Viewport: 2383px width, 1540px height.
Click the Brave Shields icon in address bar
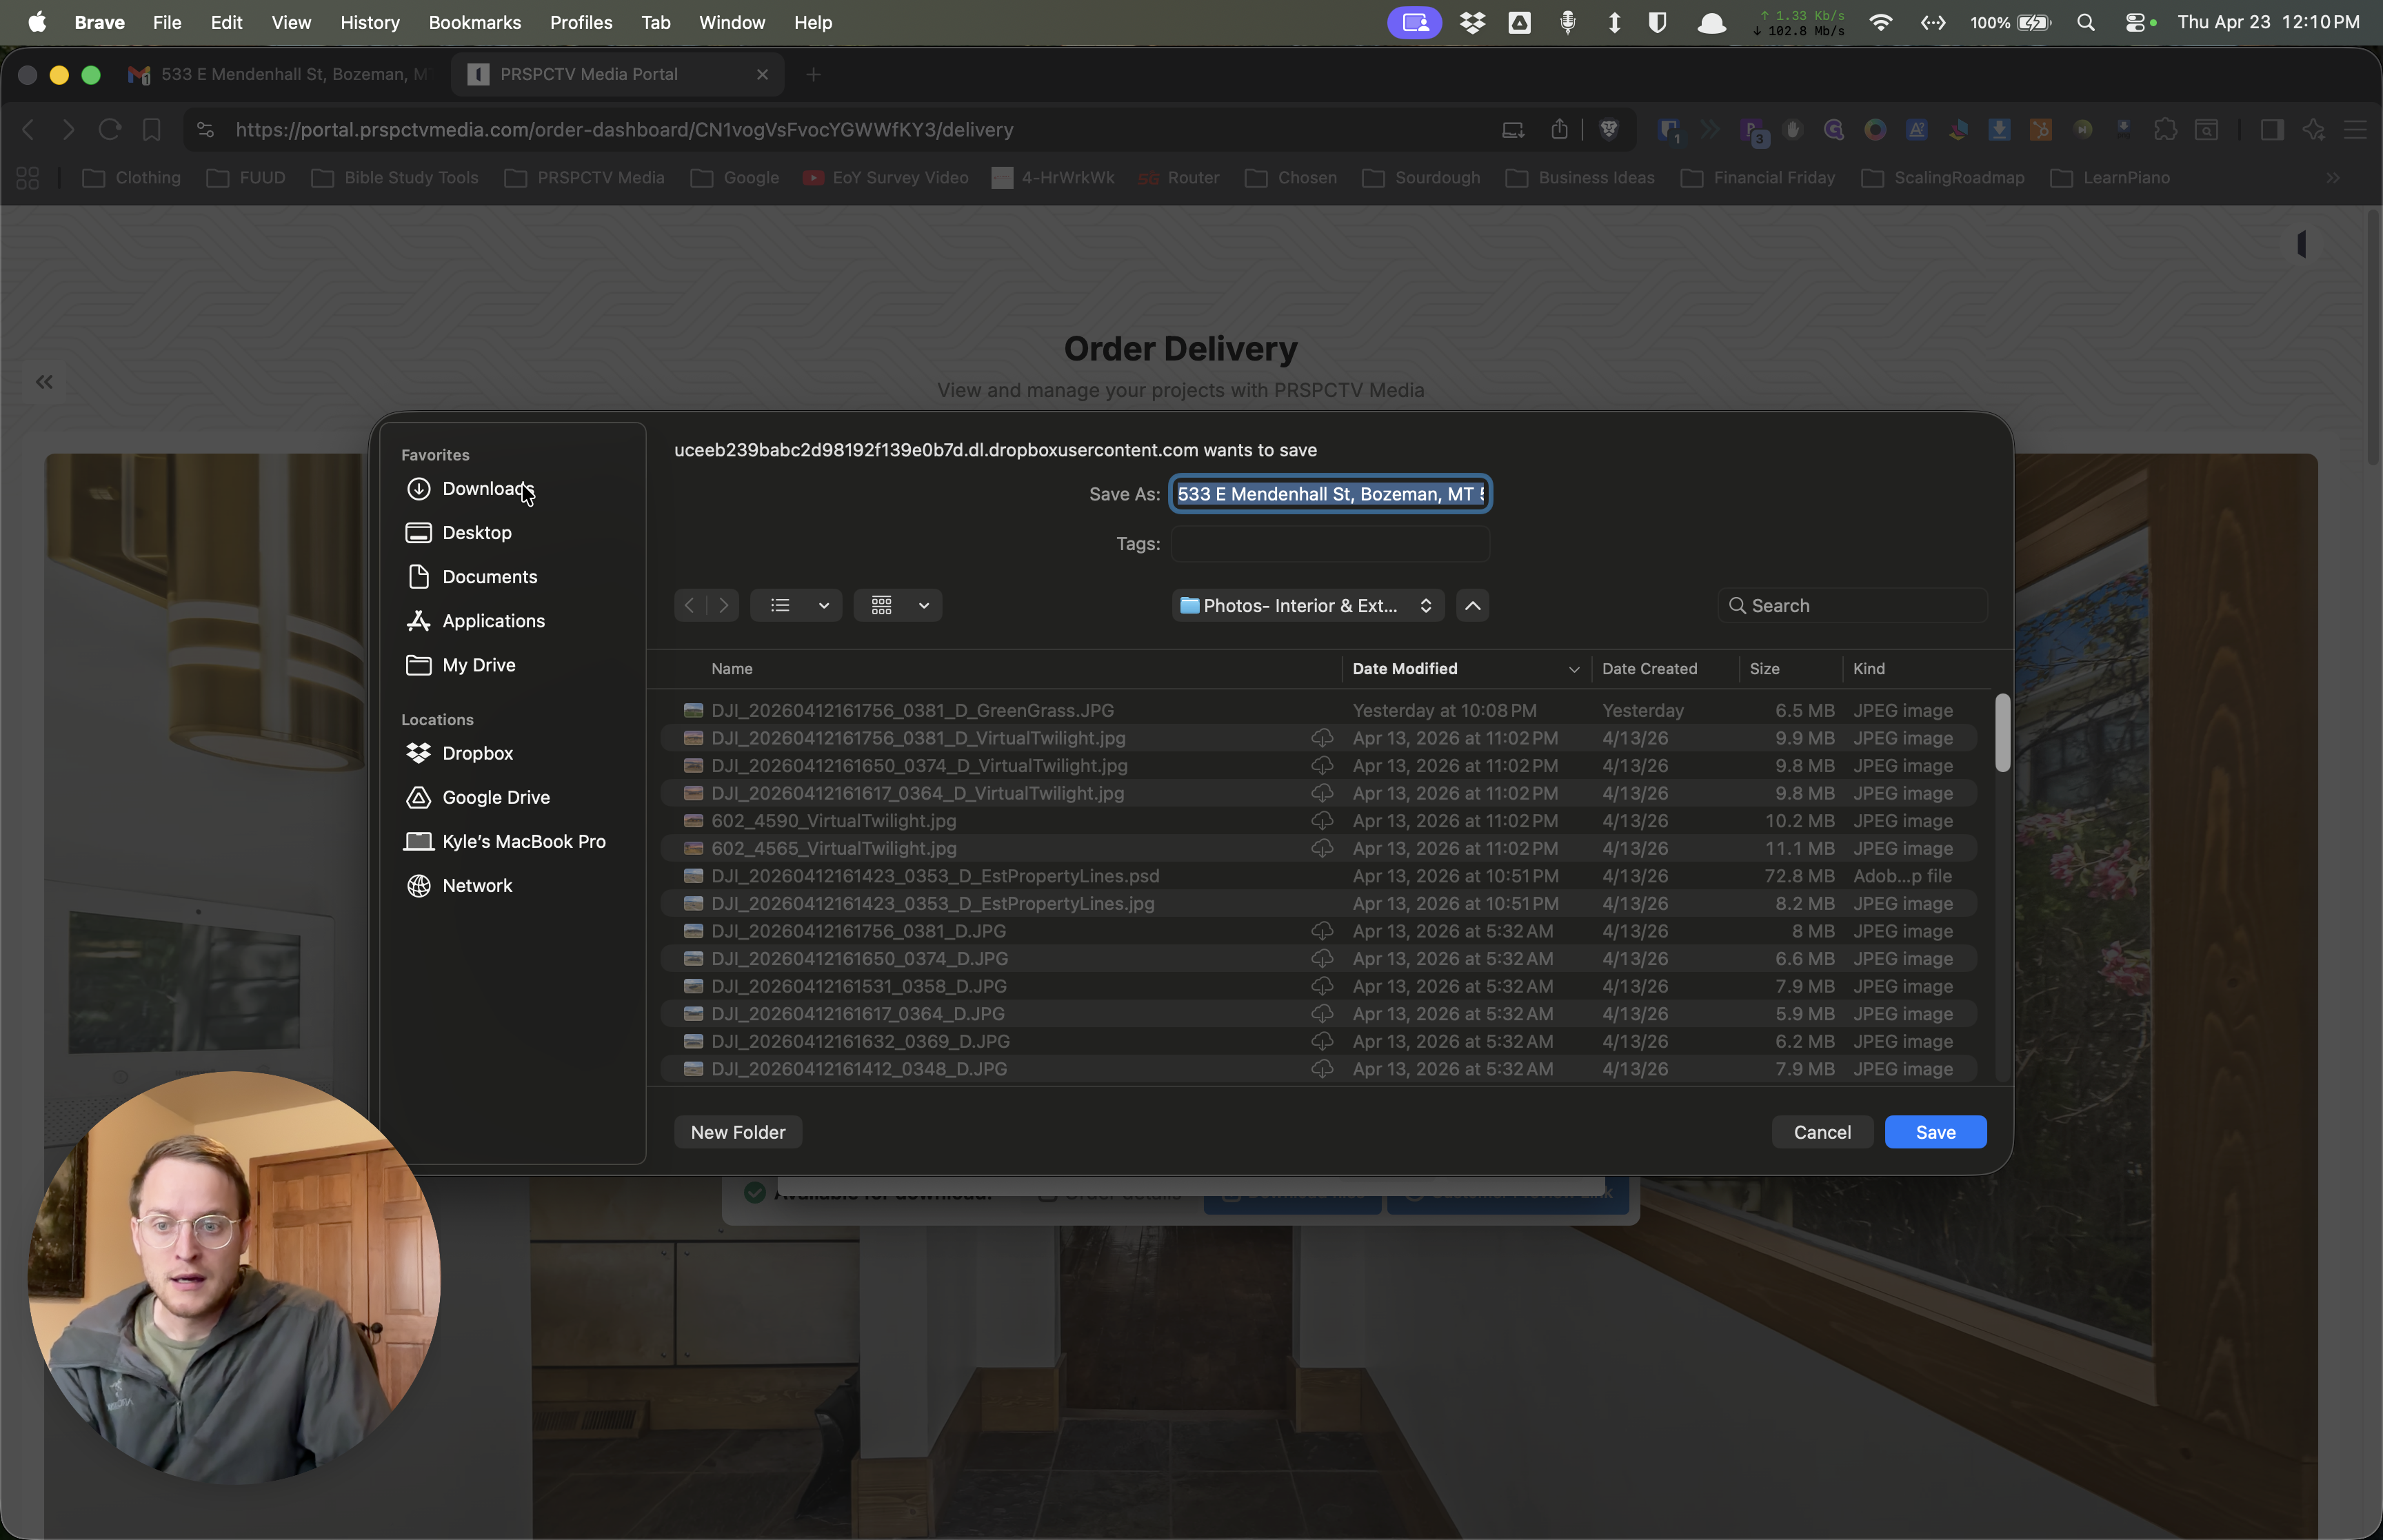[1609, 130]
